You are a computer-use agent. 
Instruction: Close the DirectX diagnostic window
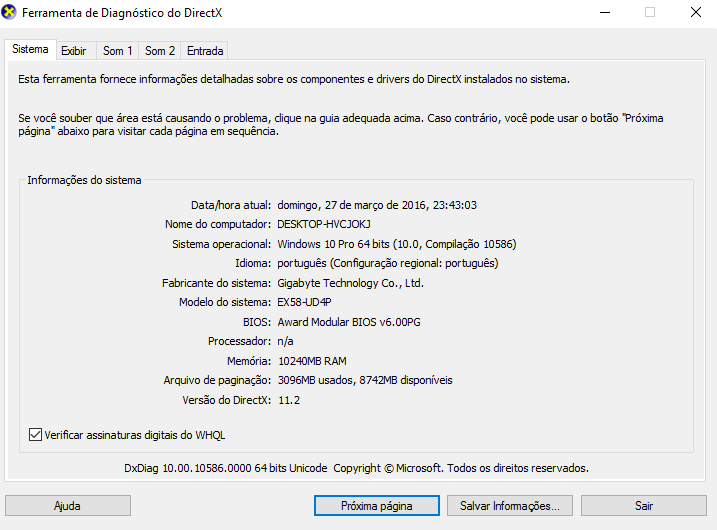[x=696, y=12]
